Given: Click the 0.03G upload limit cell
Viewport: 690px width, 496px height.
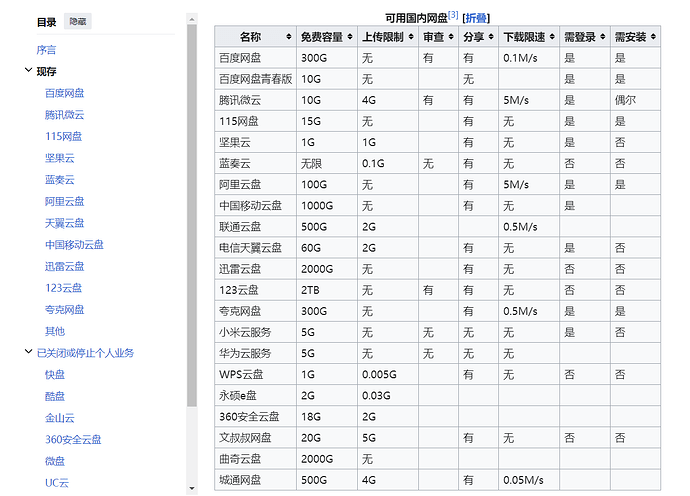Looking at the screenshot, I should 388,396.
